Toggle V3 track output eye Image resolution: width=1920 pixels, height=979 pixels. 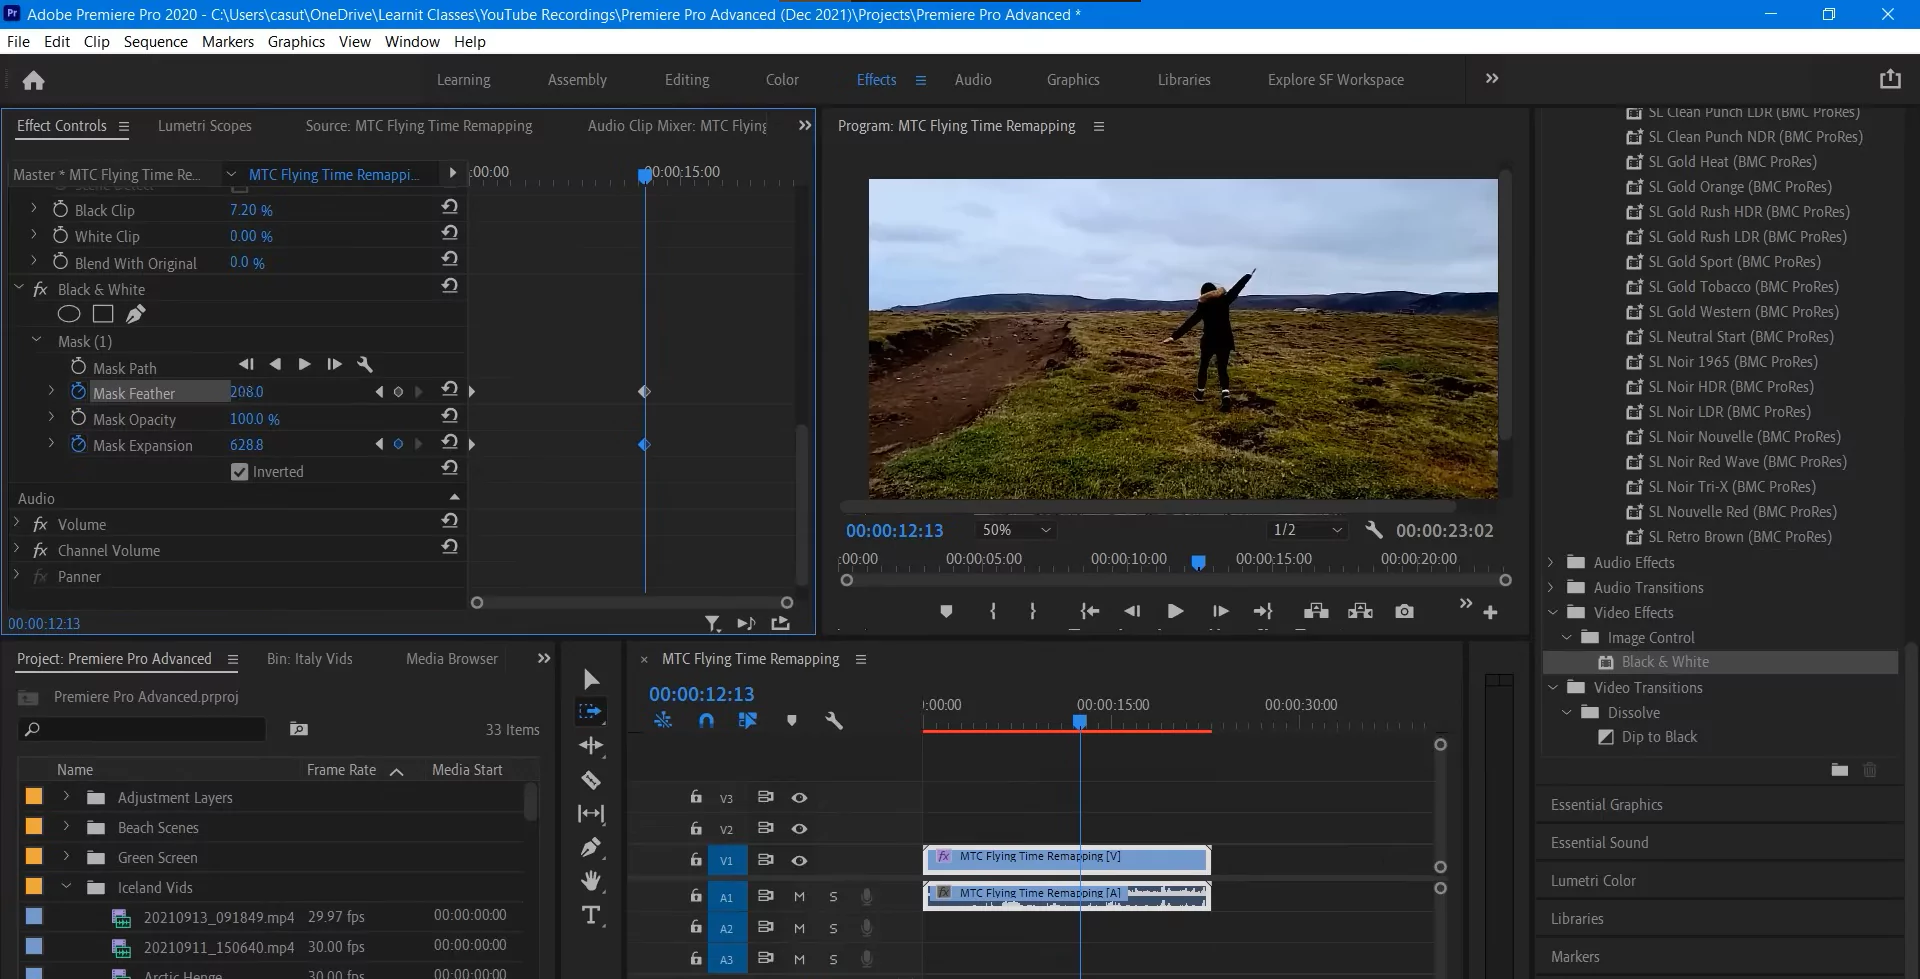[799, 798]
